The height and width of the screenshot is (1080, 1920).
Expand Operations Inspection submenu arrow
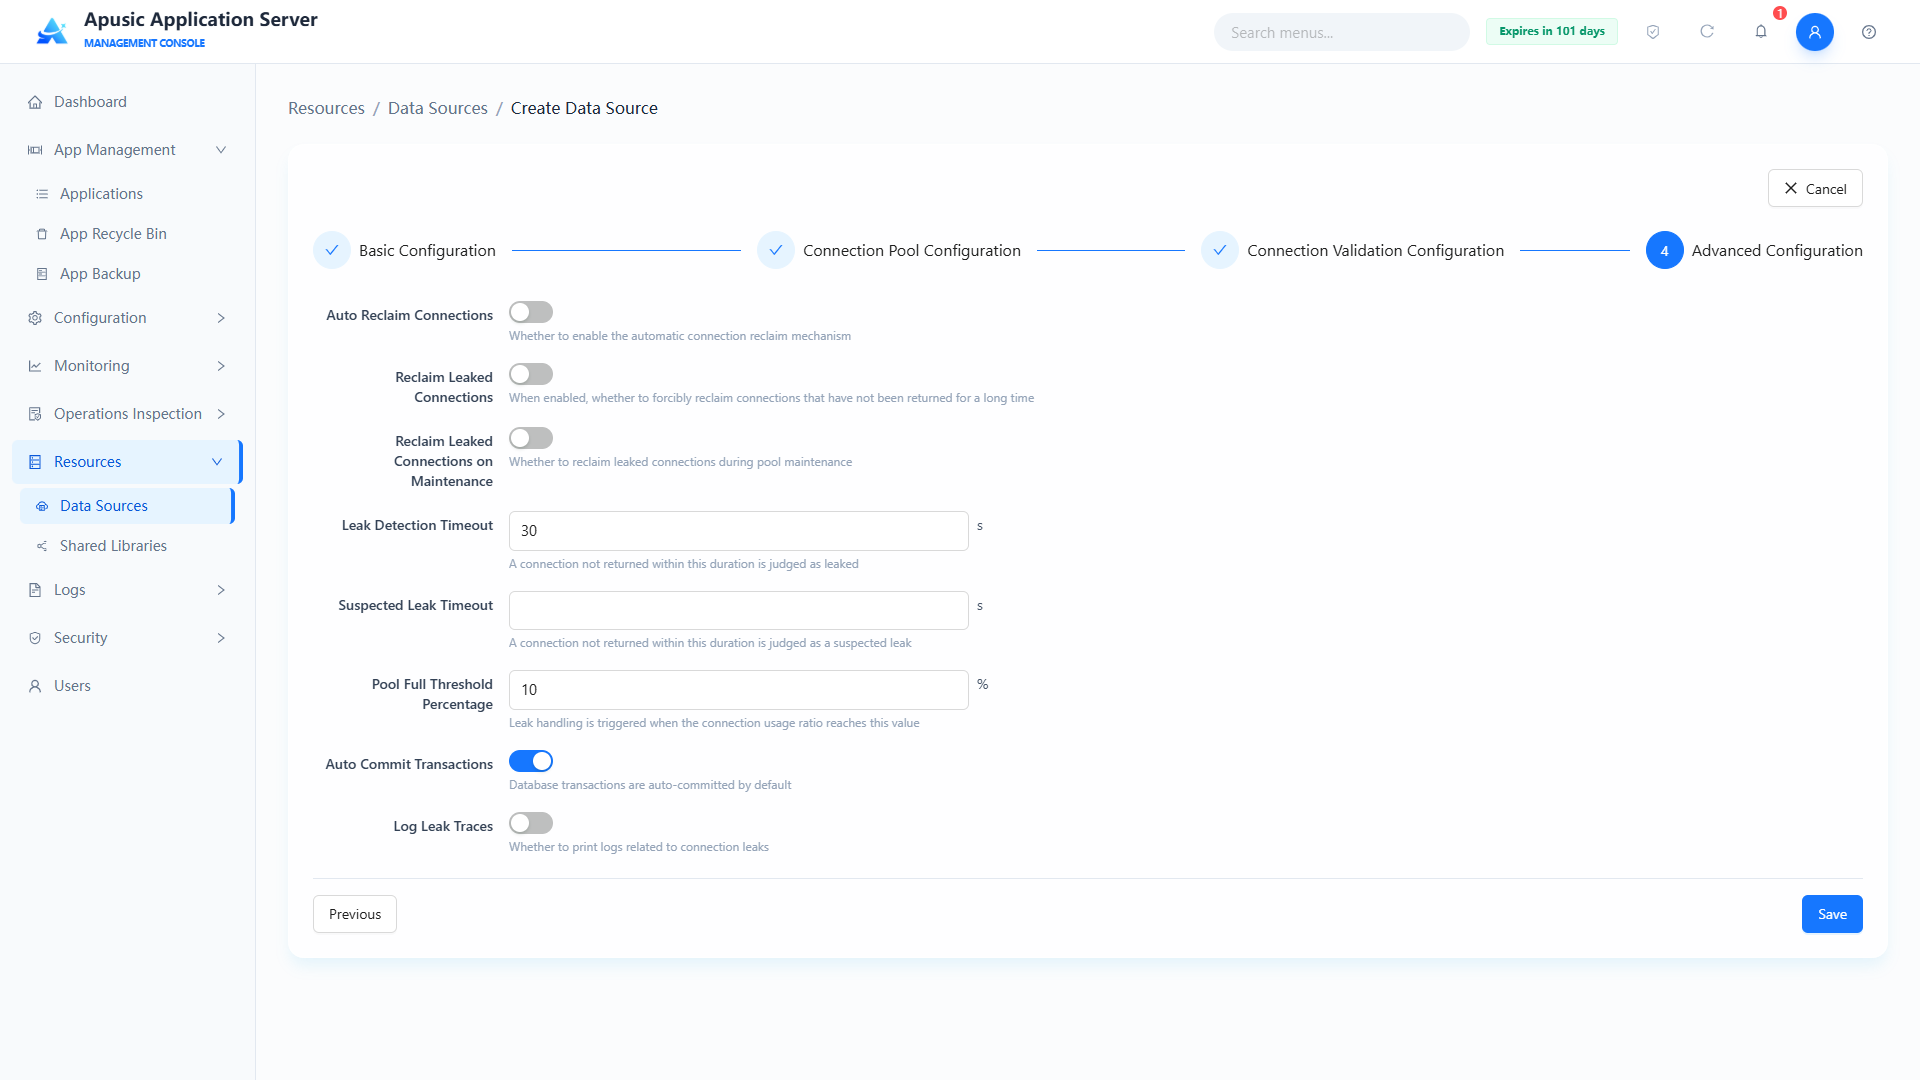(x=221, y=414)
